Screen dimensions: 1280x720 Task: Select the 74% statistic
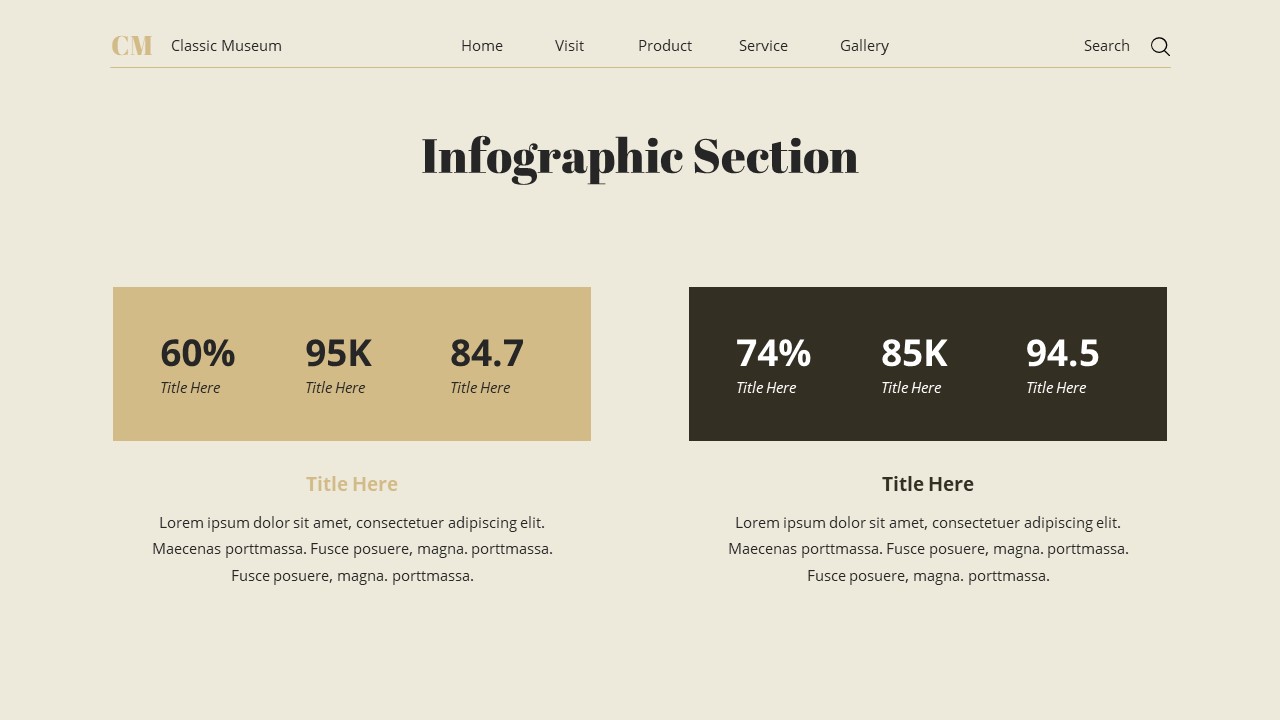coord(773,352)
